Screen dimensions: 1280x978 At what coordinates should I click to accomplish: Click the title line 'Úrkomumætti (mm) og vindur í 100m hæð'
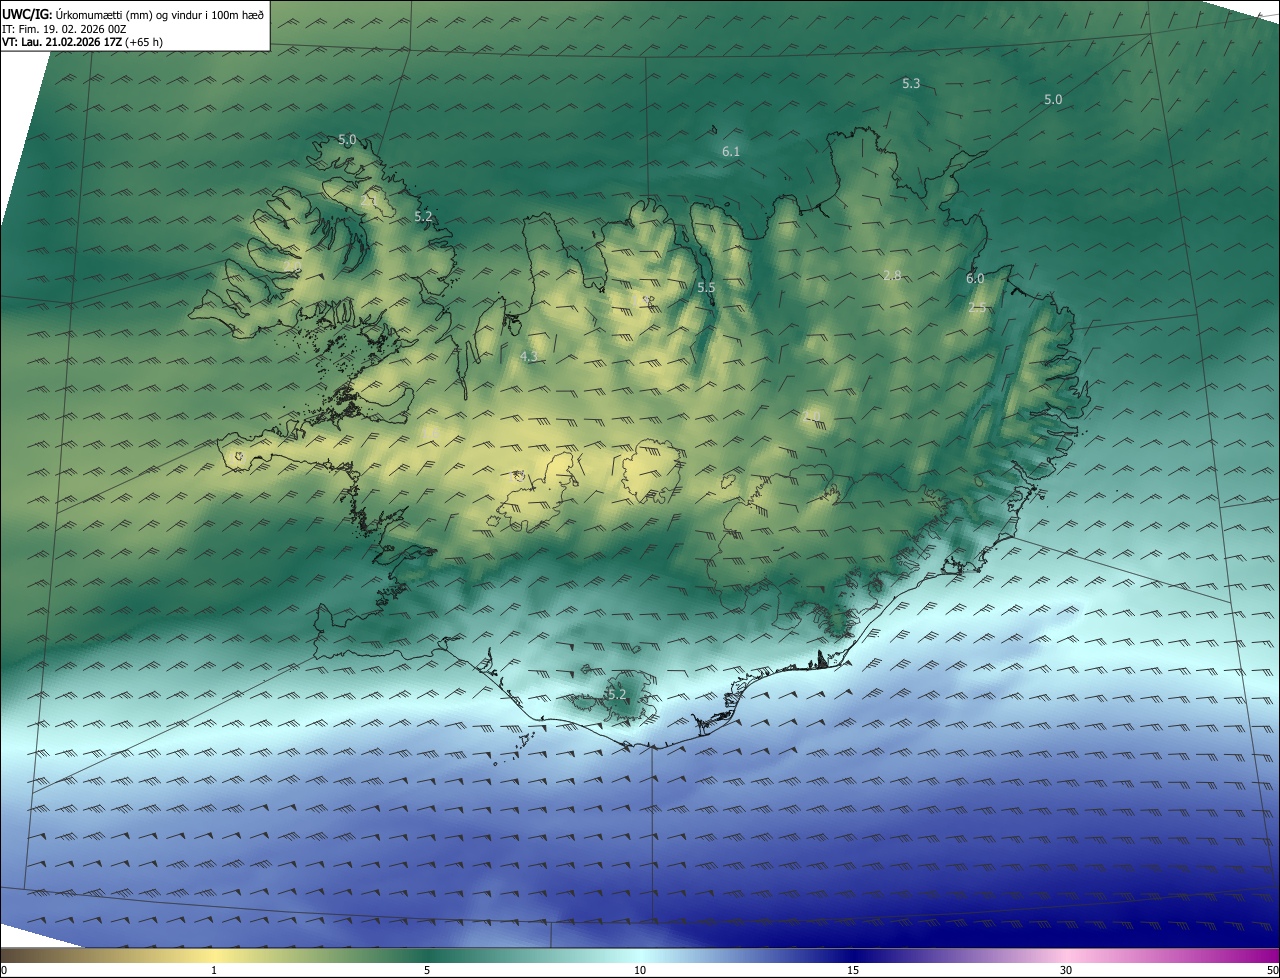tap(159, 14)
